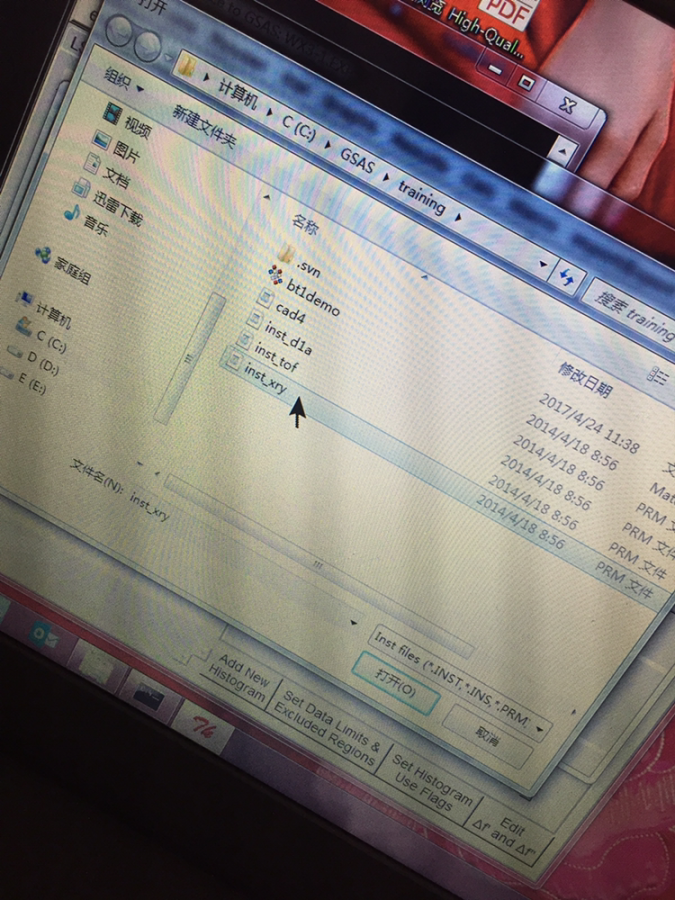Click 新建文件夹 (New folder) button
This screenshot has width=675, height=900.
pyautogui.click(x=204, y=126)
